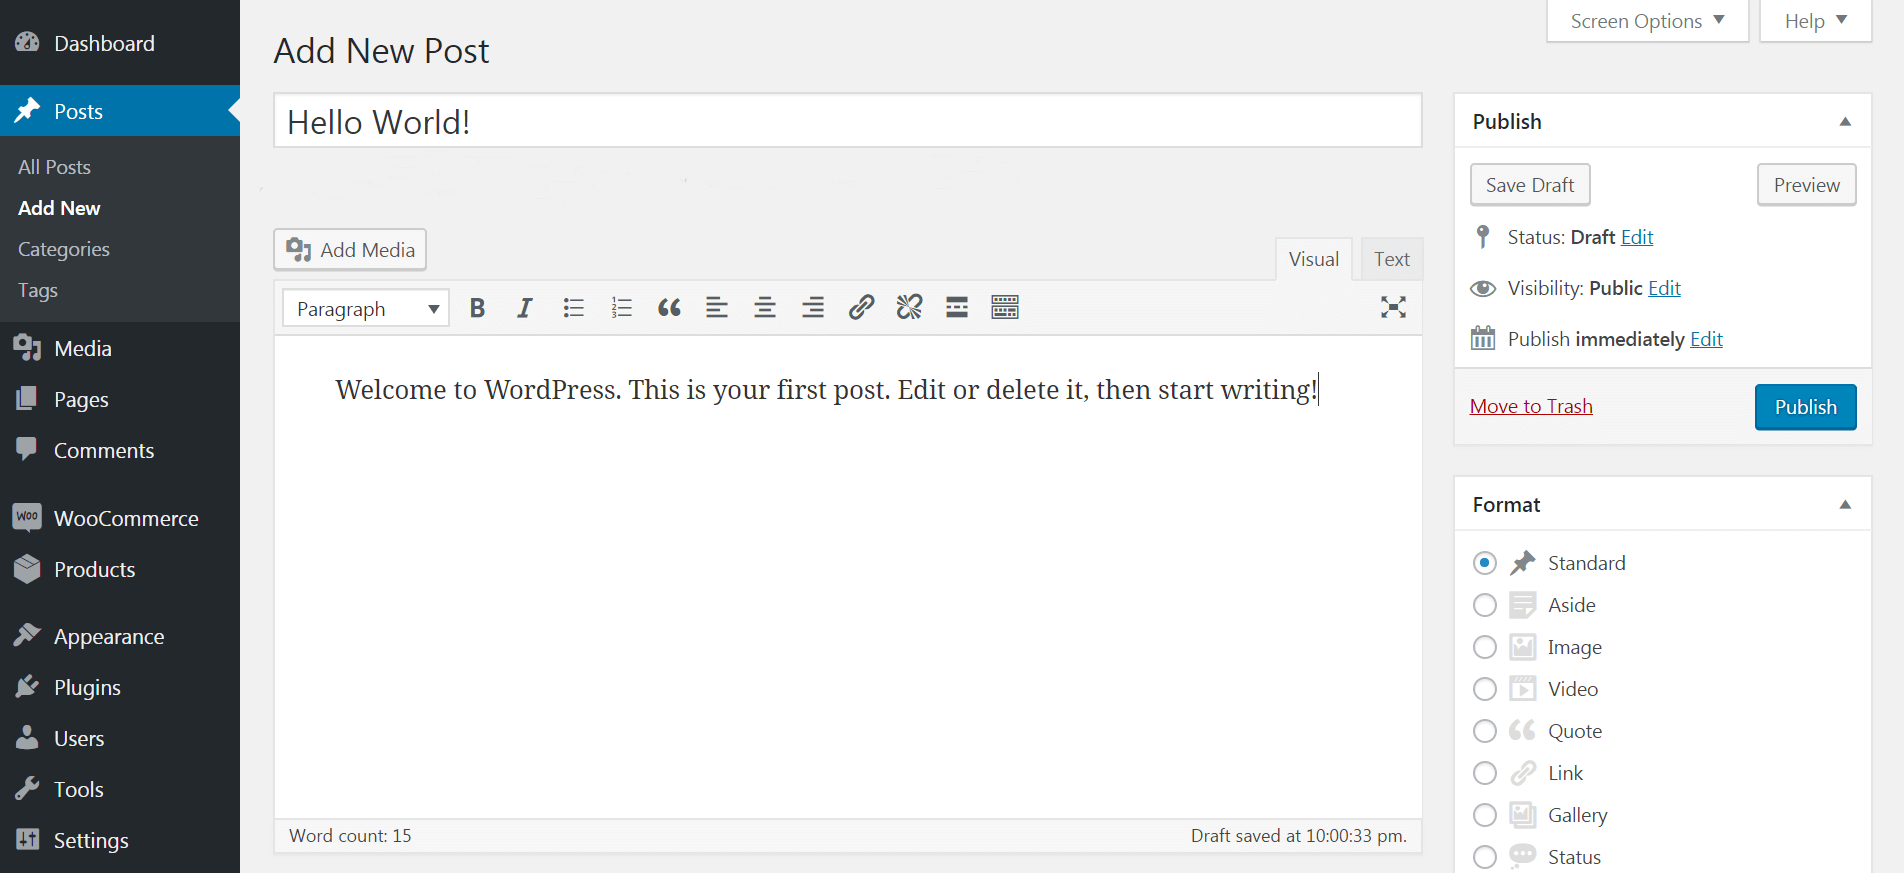Select the Standard post format

pyautogui.click(x=1485, y=563)
